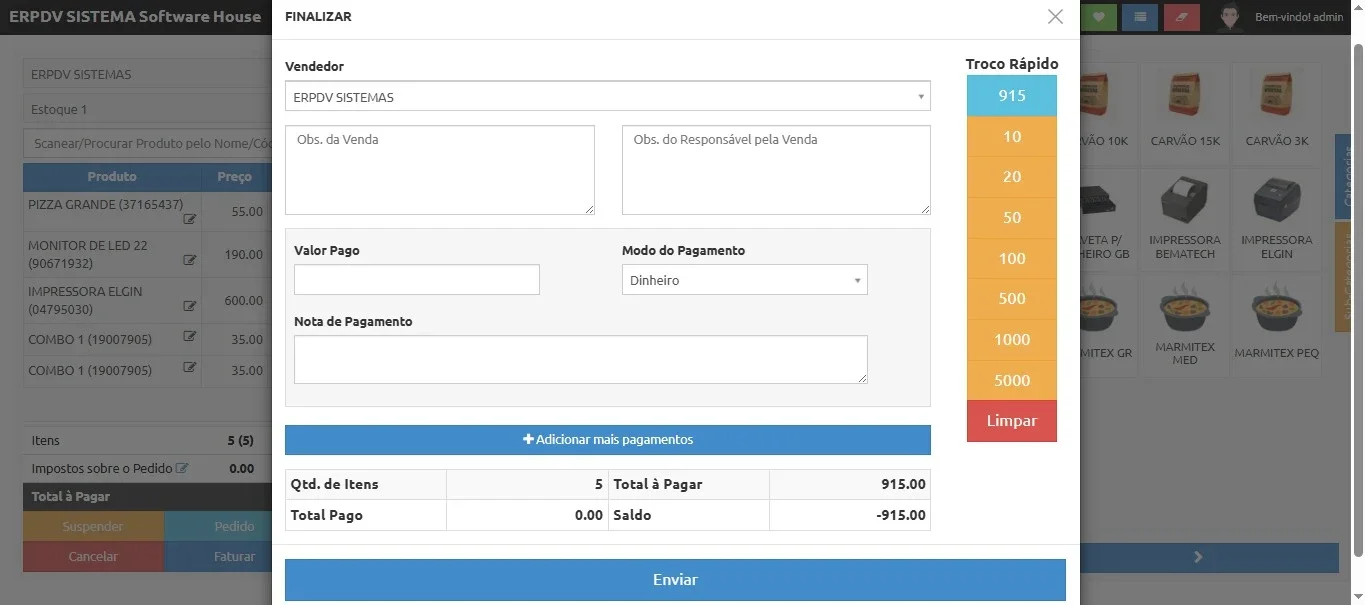This screenshot has width=1365, height=605.
Task: Submit the sale with Enviar
Action: tap(675, 580)
